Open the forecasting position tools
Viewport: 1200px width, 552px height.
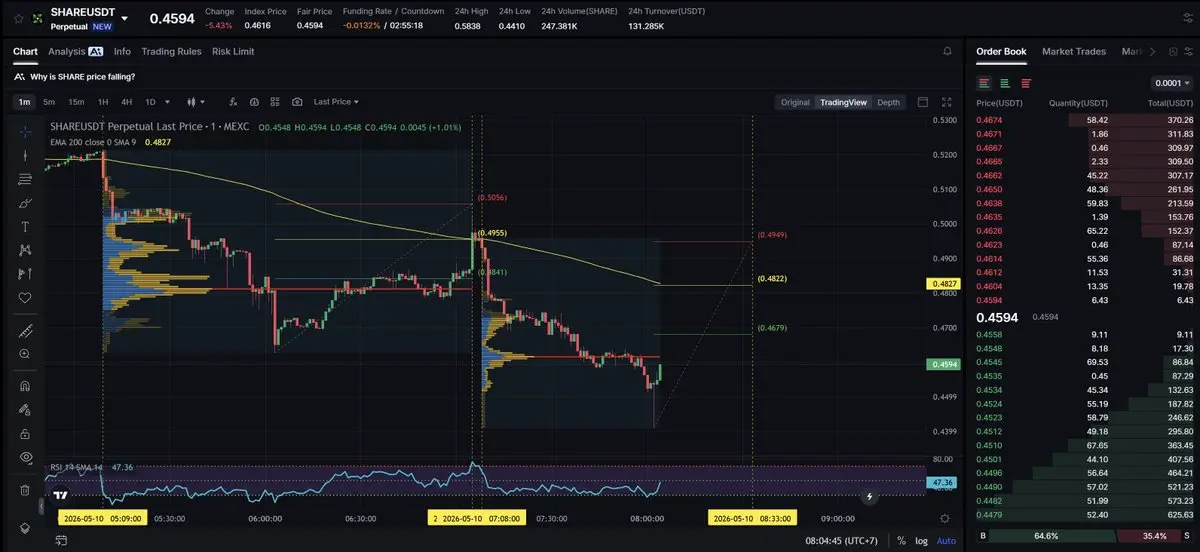coord(25,274)
